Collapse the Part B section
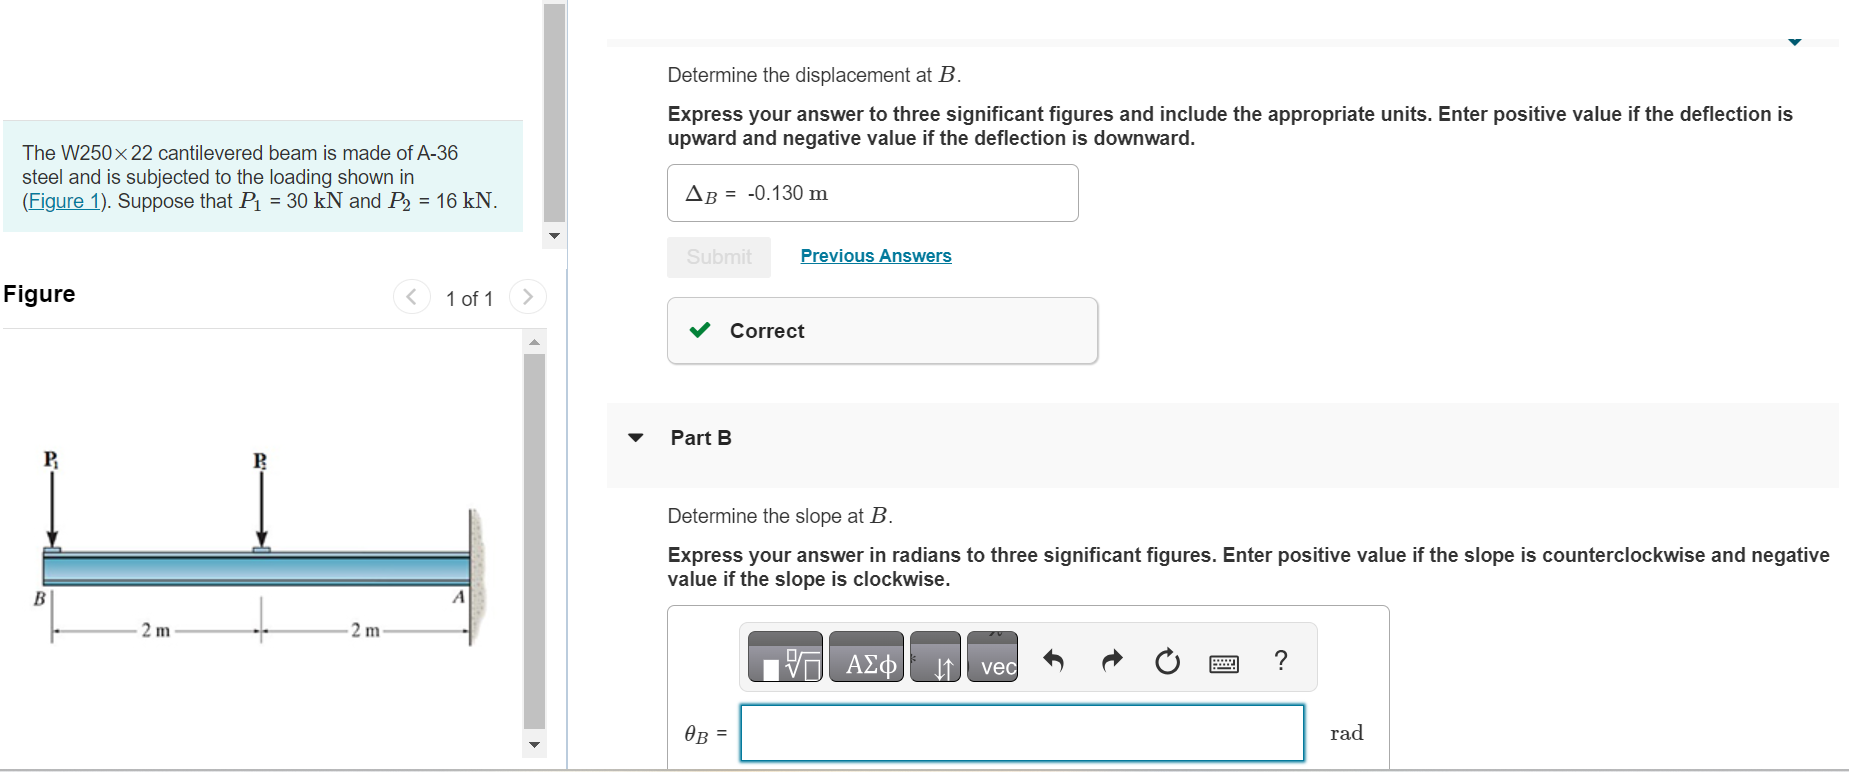 pos(636,437)
